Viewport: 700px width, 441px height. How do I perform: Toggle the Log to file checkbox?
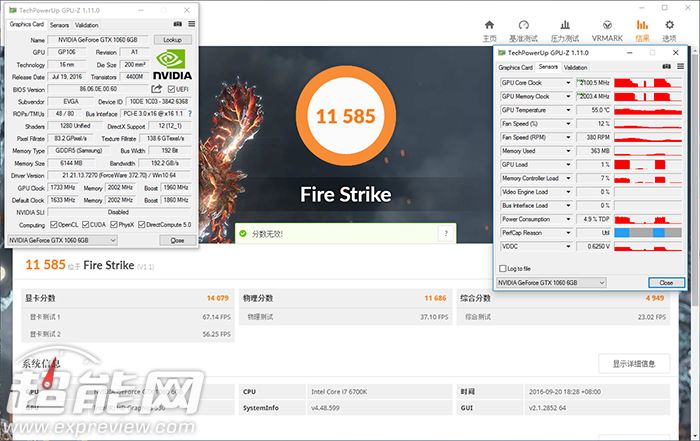click(x=504, y=268)
